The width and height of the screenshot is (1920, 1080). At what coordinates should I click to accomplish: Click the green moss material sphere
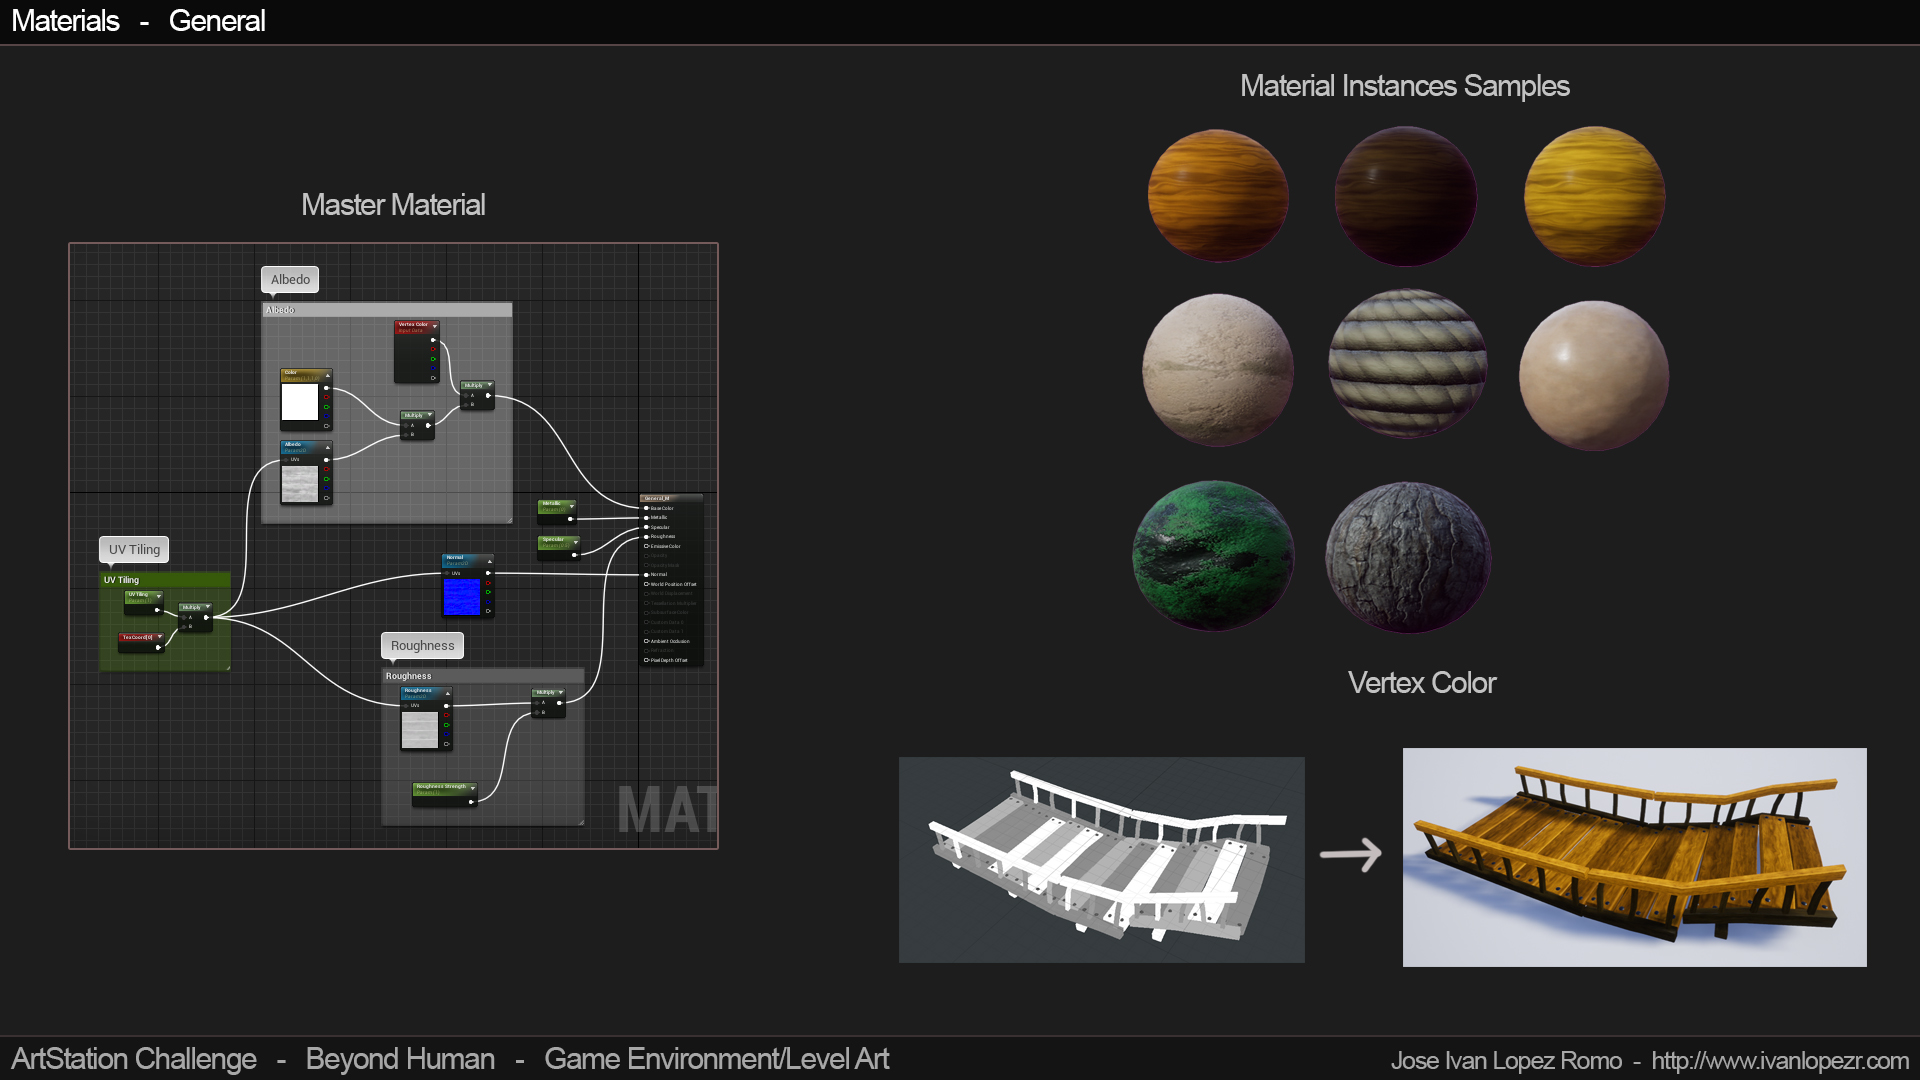tap(1213, 556)
